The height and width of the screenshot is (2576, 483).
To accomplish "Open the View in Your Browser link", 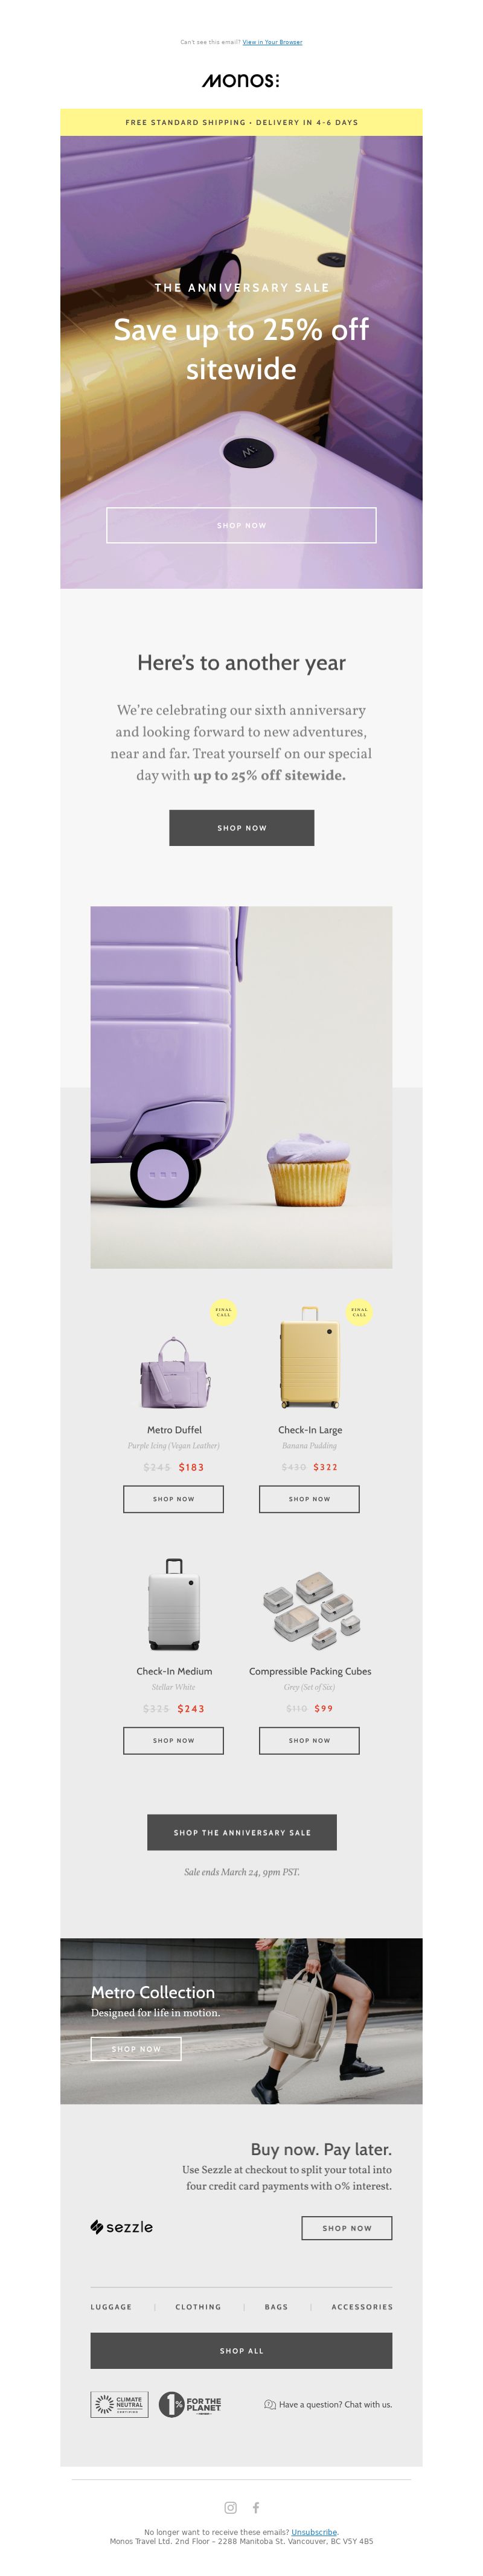I will pyautogui.click(x=272, y=42).
